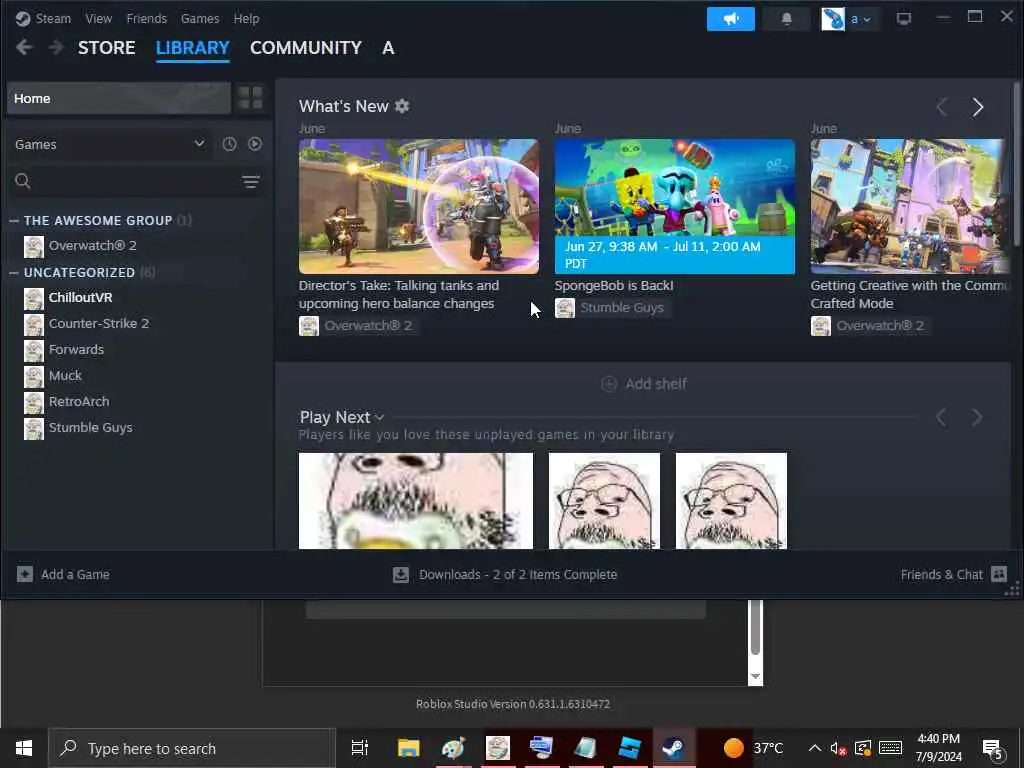Go to the COMMUNITY tab
The width and height of the screenshot is (1024, 768).
pos(306,48)
